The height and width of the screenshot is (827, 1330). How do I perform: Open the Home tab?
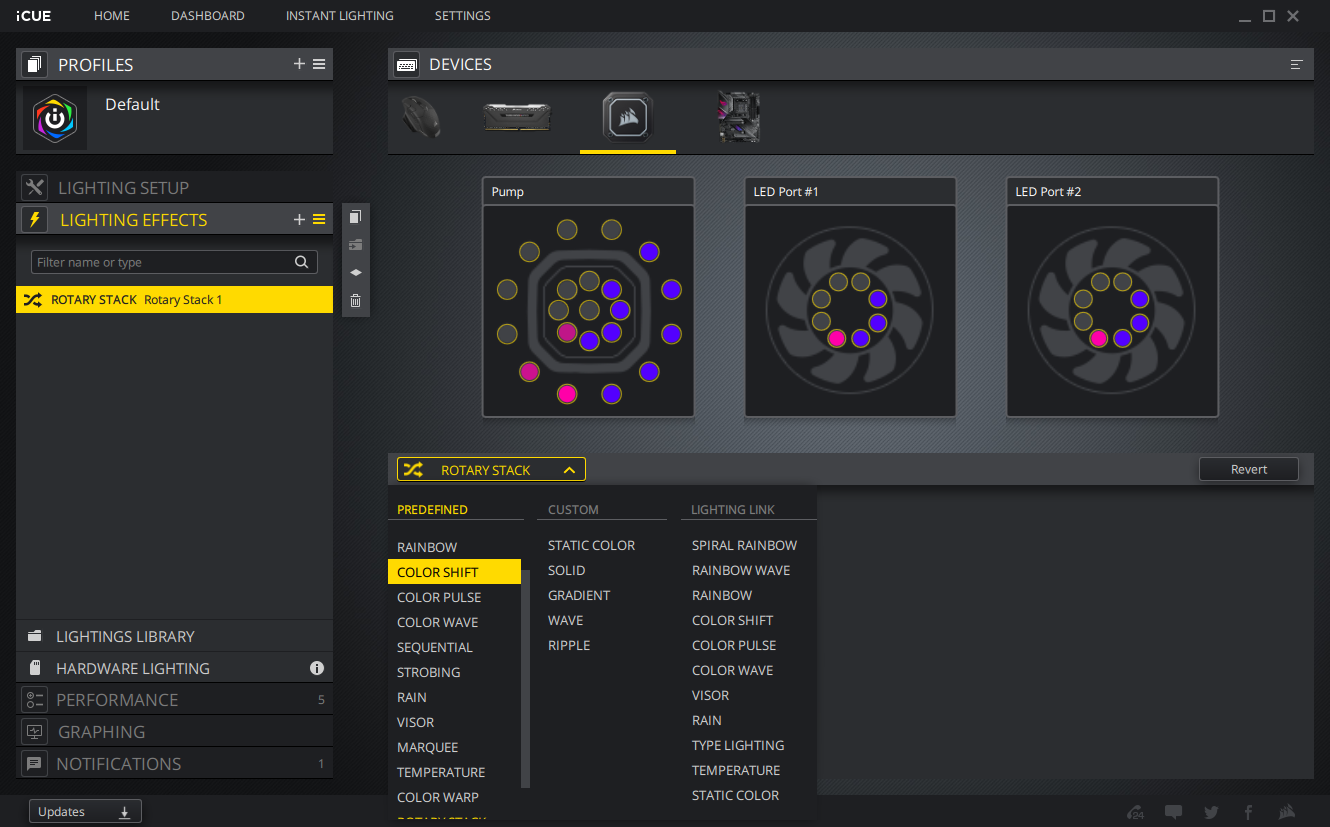[112, 16]
